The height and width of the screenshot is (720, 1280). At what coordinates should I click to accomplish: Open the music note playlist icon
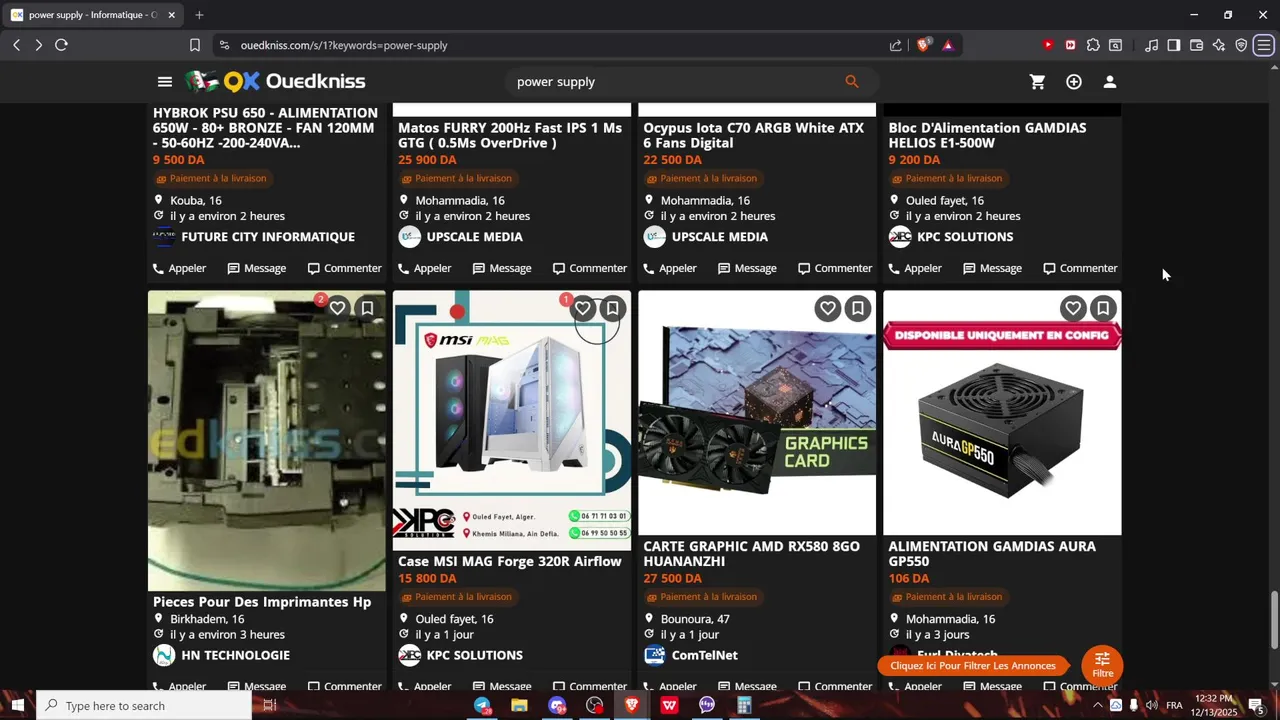1151,45
